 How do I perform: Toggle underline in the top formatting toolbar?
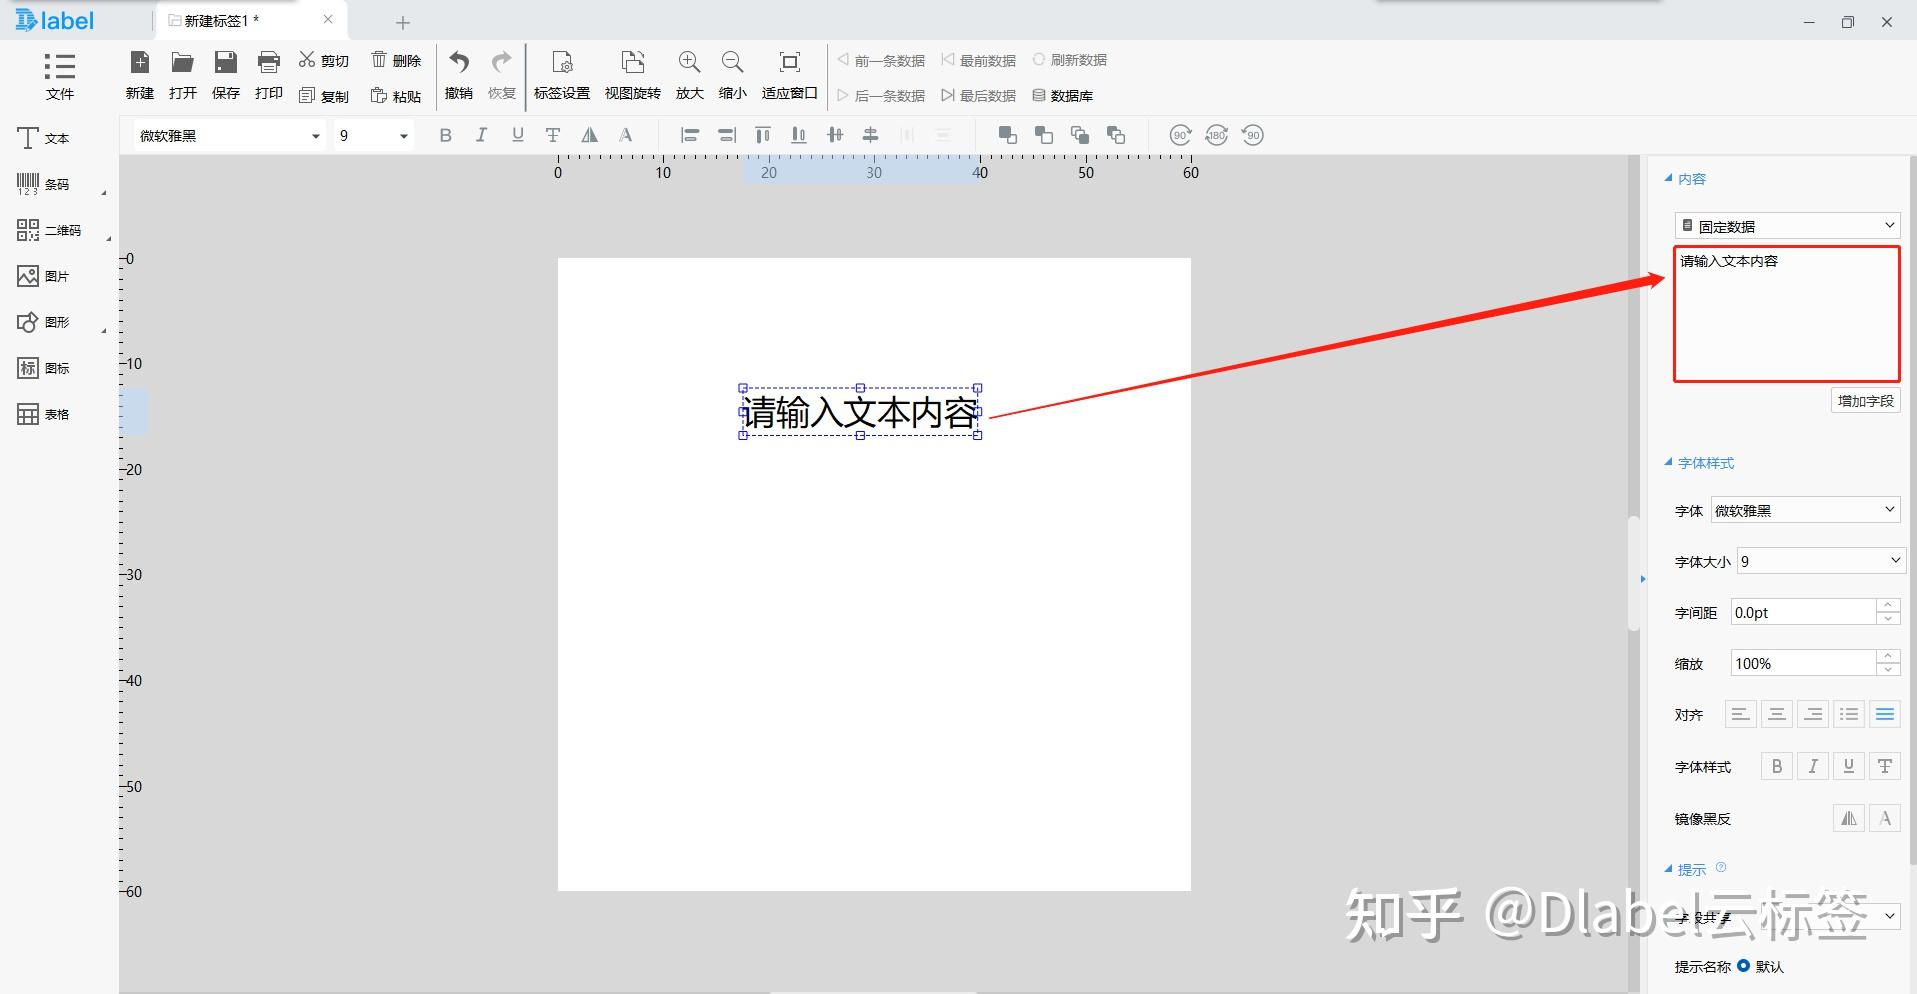517,135
